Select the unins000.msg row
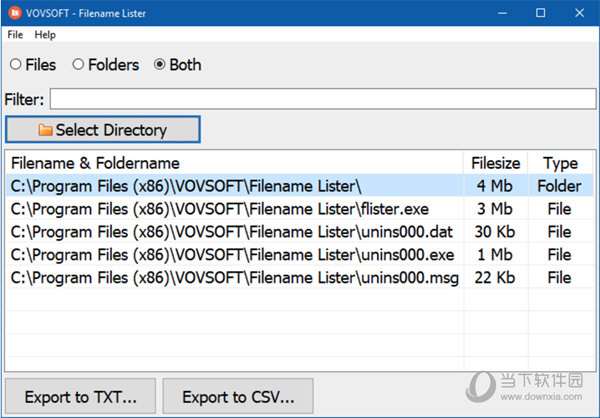 tap(299, 278)
